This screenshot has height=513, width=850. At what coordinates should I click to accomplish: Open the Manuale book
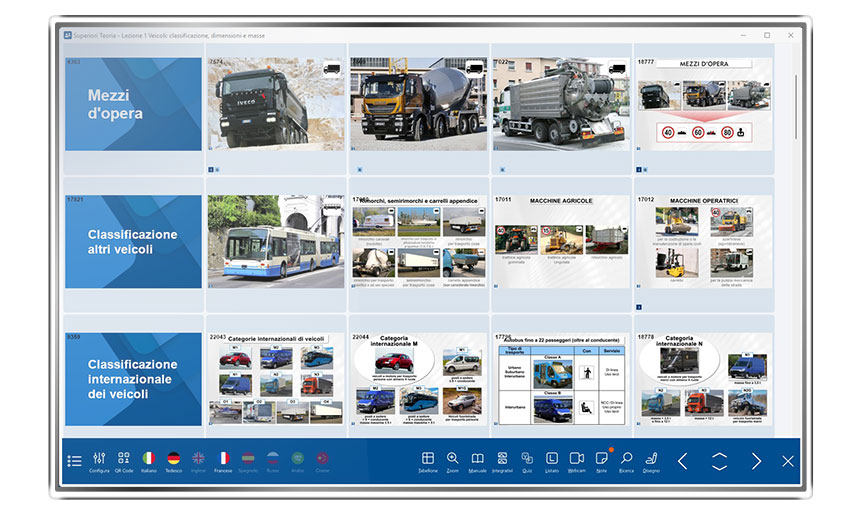(477, 460)
